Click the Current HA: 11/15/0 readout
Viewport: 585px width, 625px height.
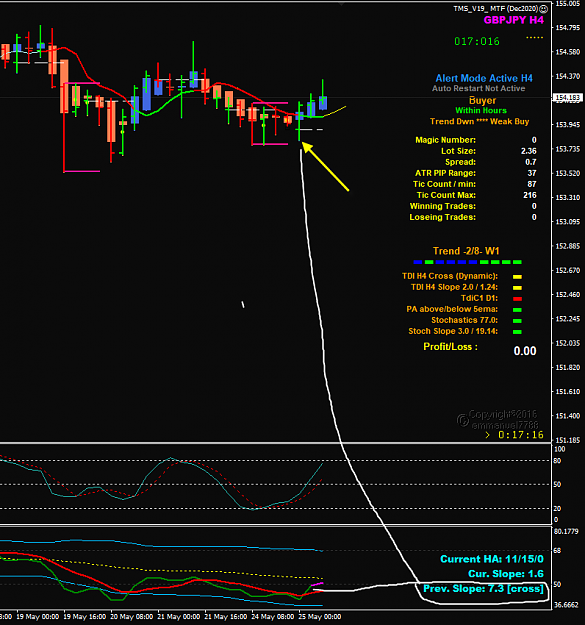click(492, 559)
